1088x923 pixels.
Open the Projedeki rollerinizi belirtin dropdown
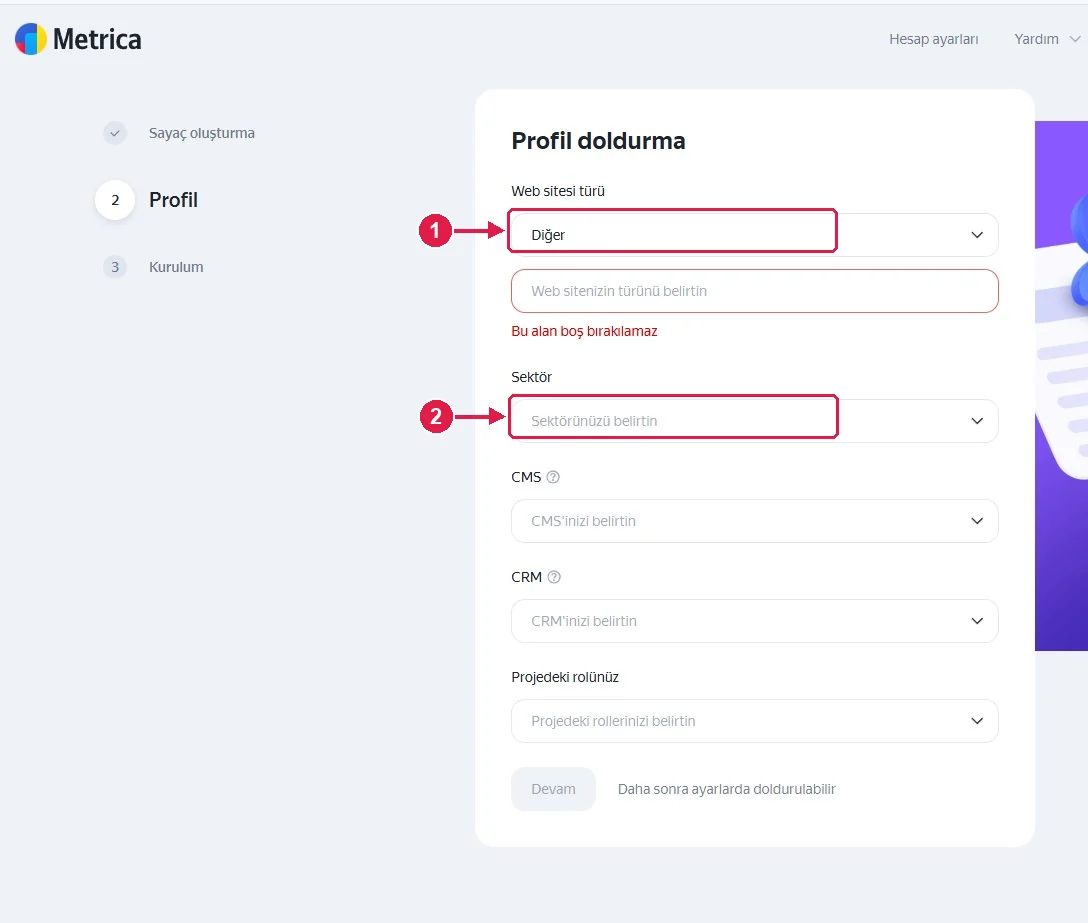754,721
